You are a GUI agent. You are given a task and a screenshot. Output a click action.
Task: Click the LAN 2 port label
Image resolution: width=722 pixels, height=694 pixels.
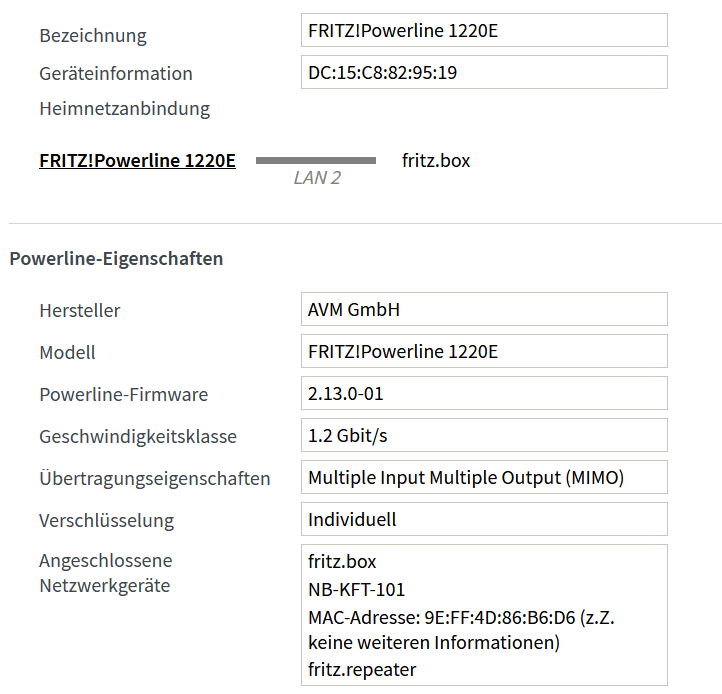click(x=317, y=178)
